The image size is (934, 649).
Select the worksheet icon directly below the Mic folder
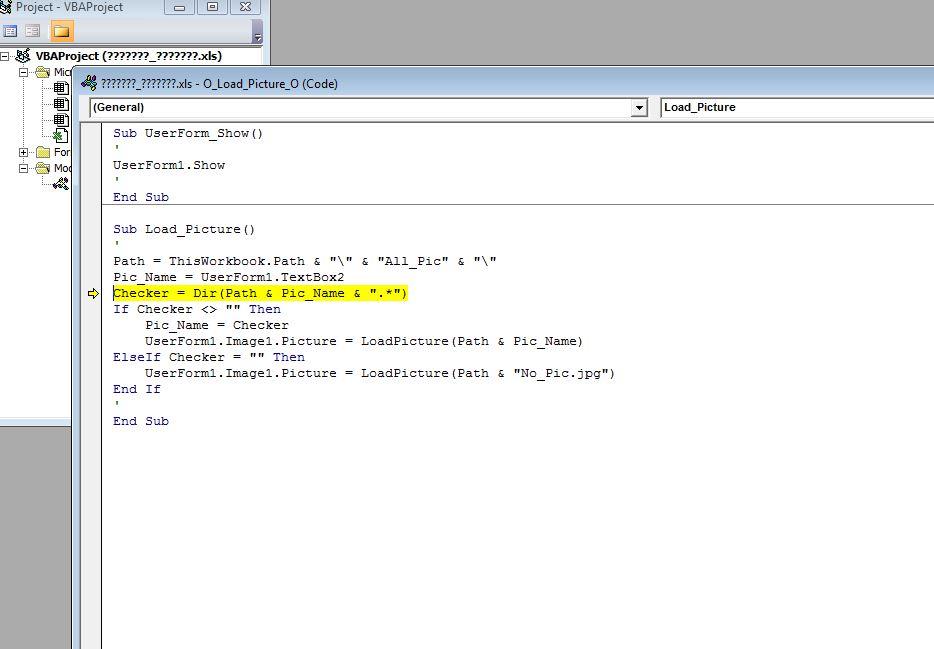[61, 88]
